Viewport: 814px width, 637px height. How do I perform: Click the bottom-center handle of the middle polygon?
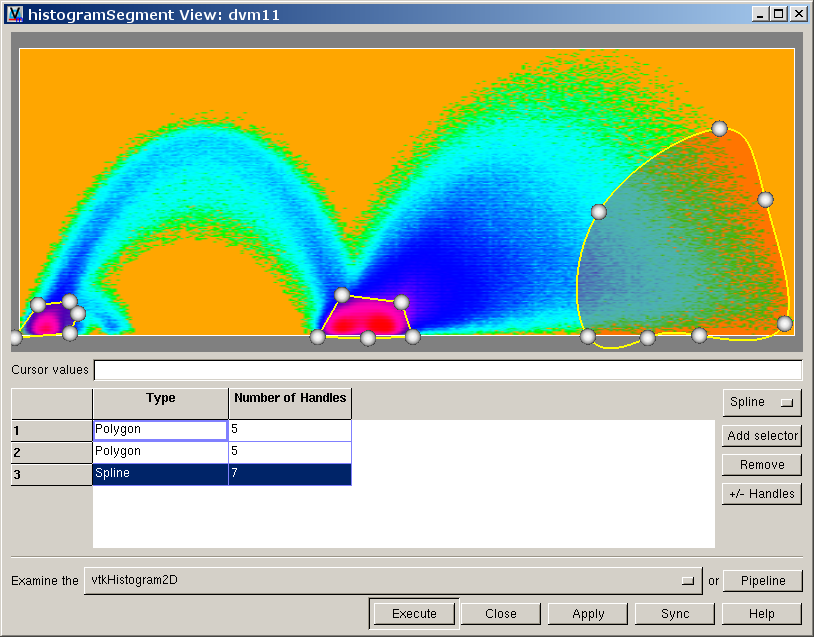click(x=368, y=338)
